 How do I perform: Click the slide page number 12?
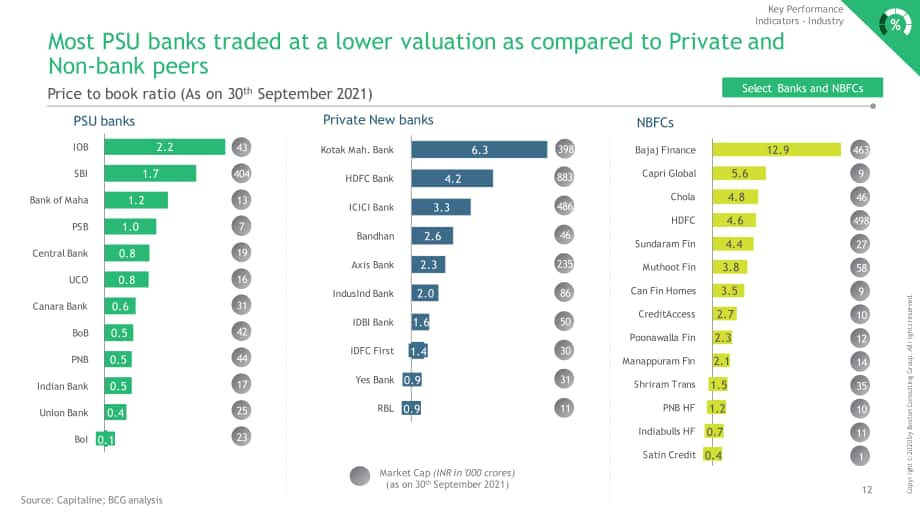pos(867,490)
